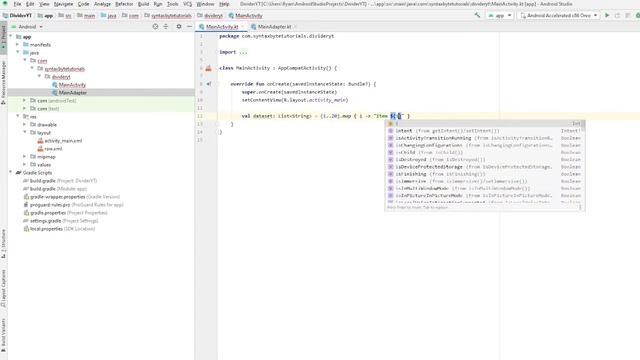Open the Navigate menu
Viewport: 640px width, 360px height.
64,4
